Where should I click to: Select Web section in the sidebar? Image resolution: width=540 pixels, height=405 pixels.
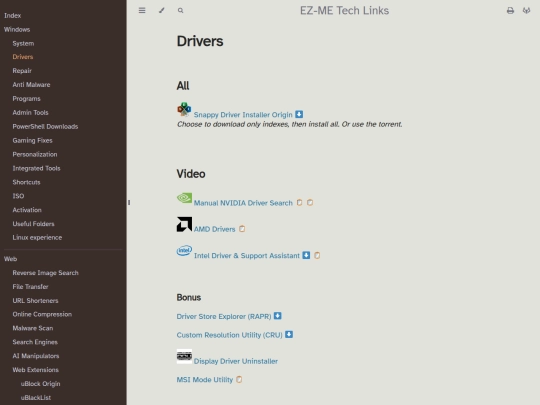coord(10,259)
